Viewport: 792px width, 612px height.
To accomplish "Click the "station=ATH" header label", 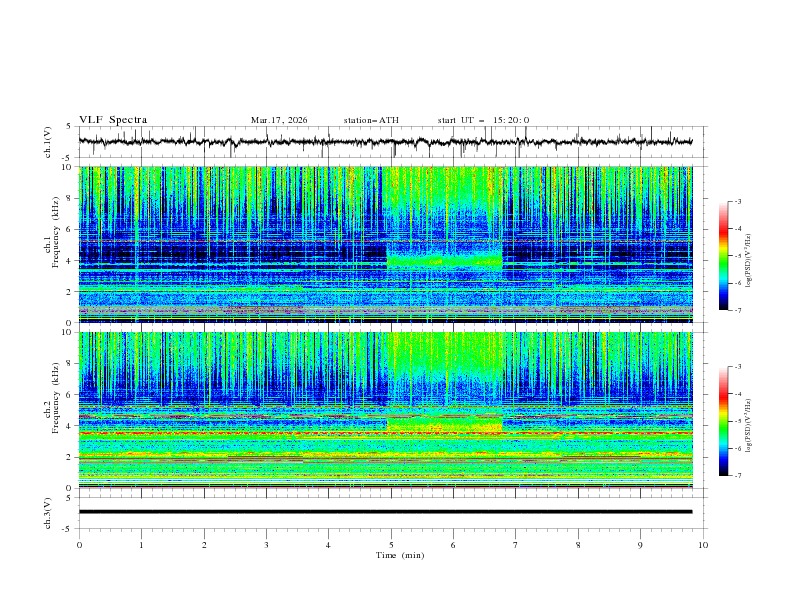I will pos(371,120).
